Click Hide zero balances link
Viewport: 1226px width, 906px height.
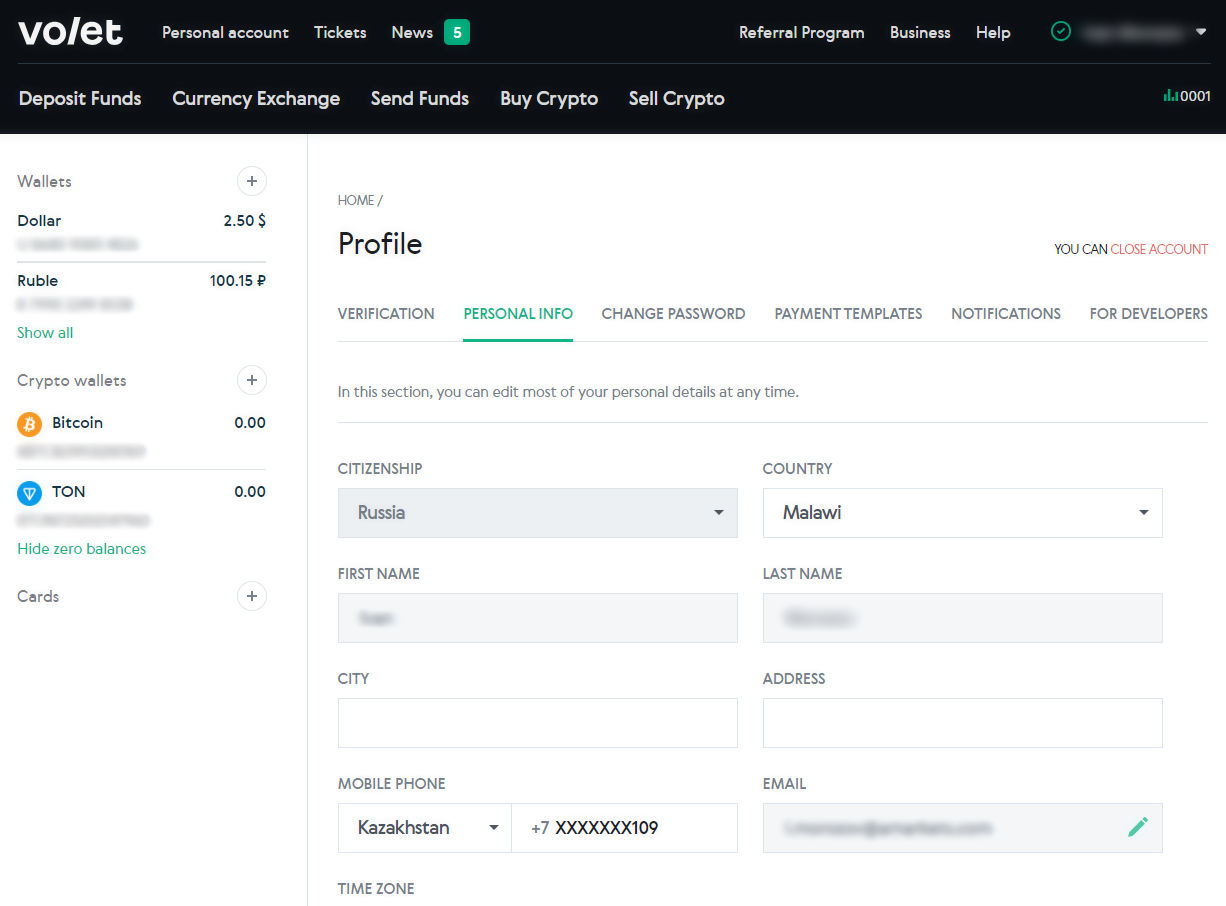coord(82,549)
